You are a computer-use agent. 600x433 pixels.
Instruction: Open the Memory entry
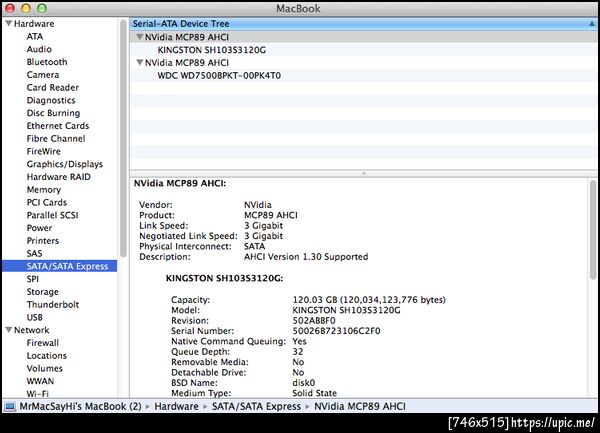(44, 190)
